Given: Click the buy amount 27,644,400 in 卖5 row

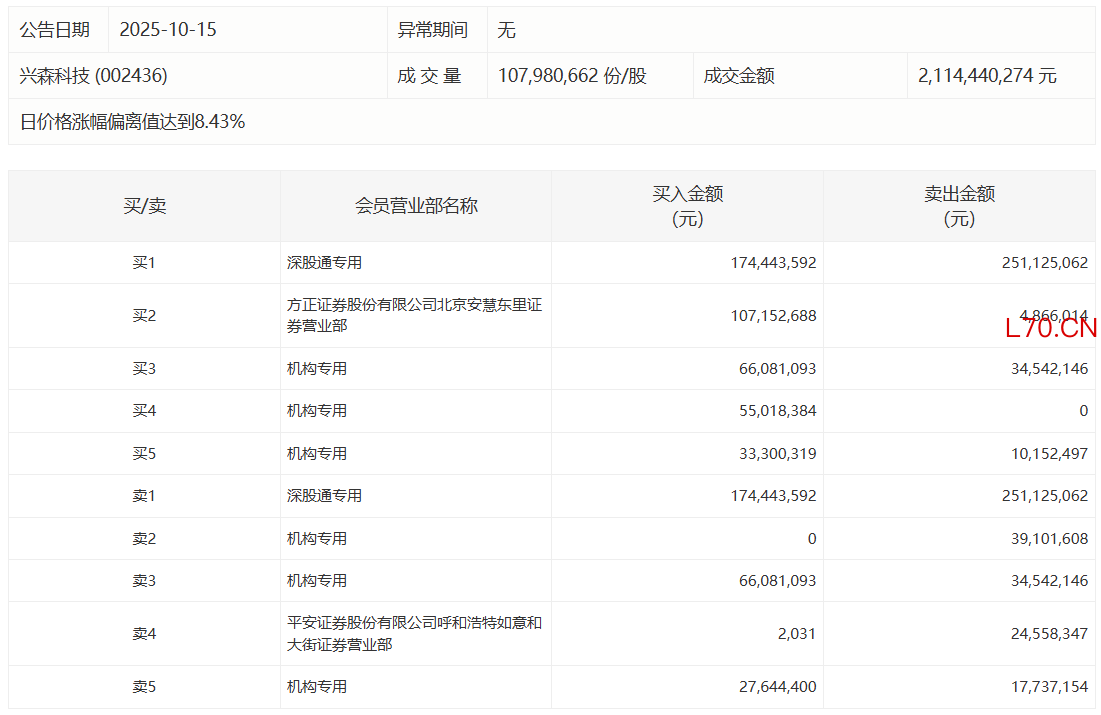Looking at the screenshot, I should point(777,687).
